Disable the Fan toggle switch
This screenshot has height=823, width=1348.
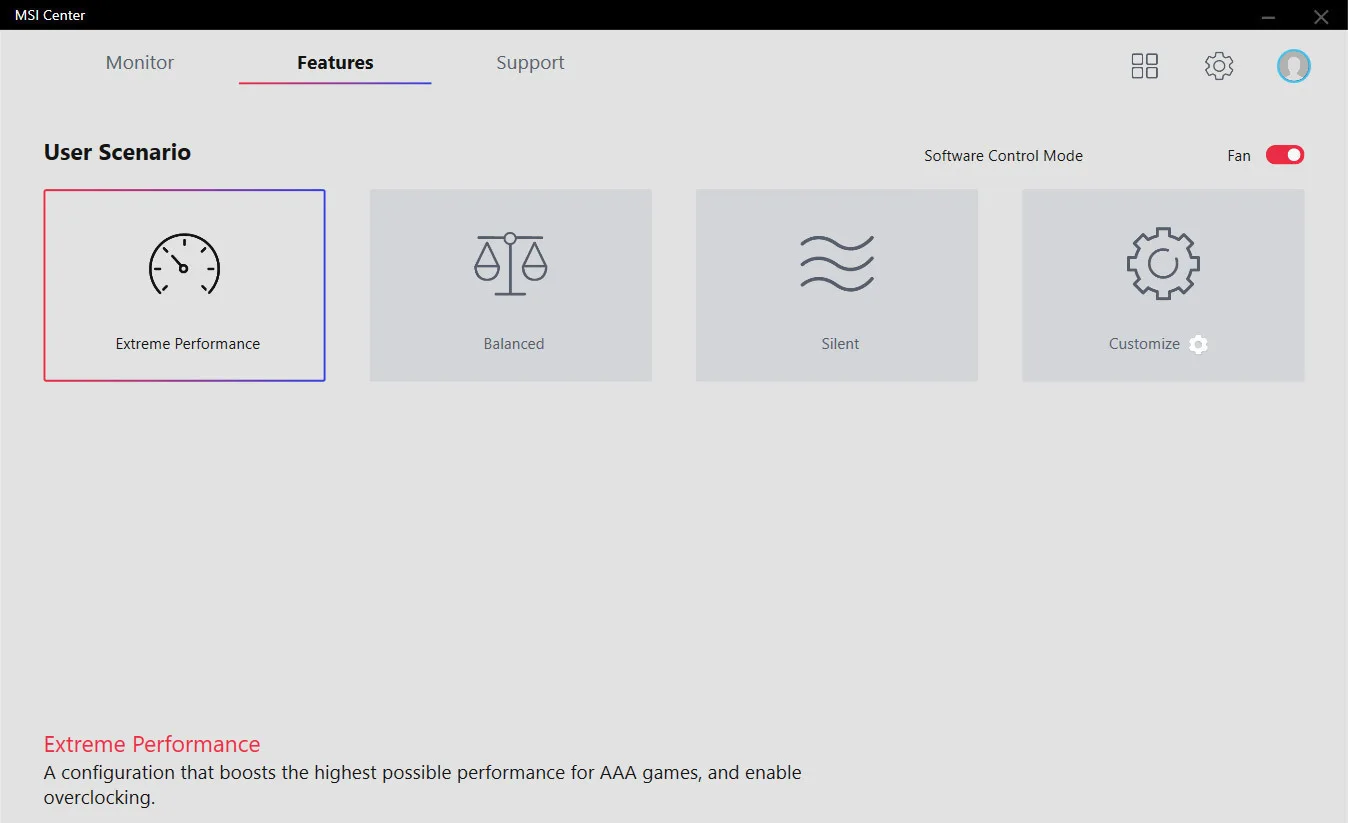(x=1284, y=155)
